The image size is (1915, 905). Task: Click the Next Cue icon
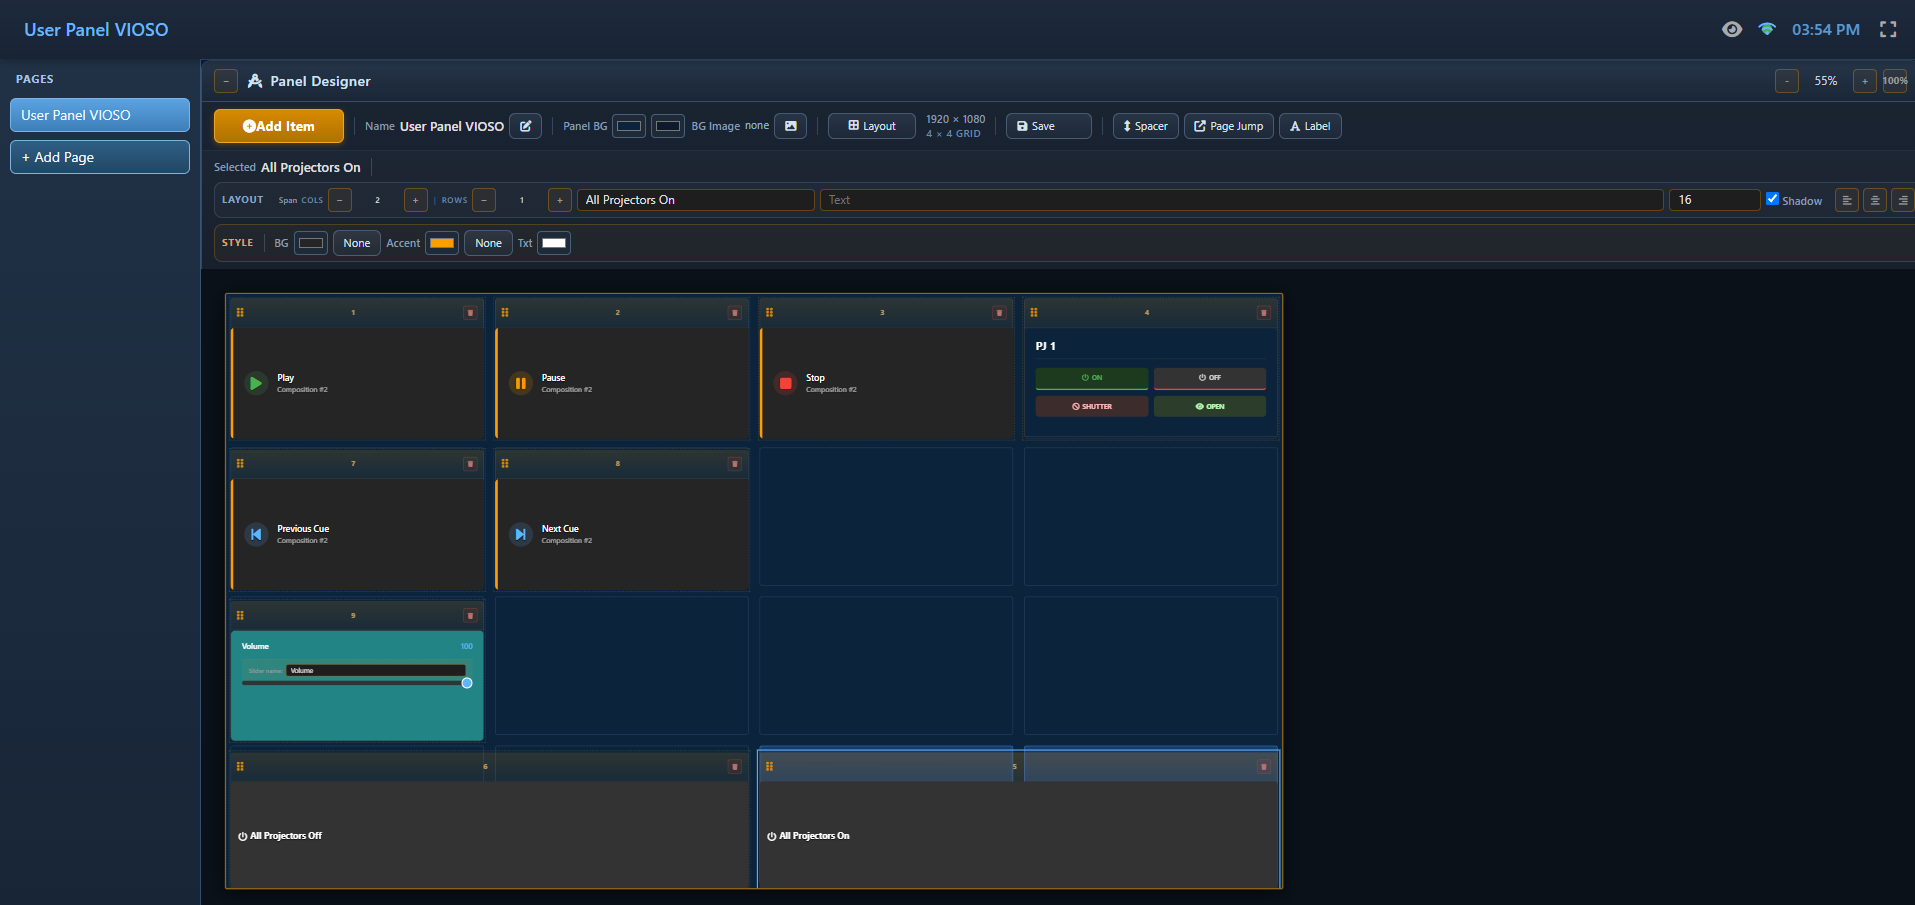(521, 534)
